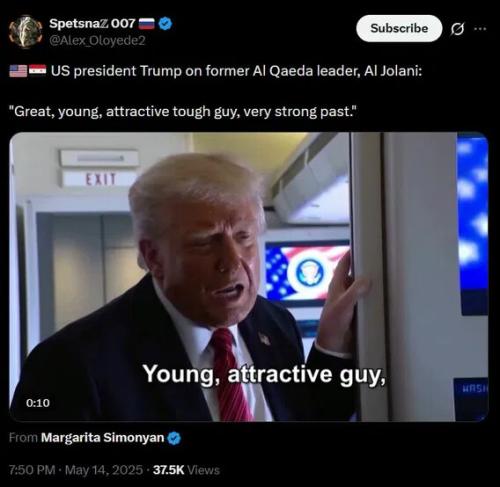Play the Trump video clip
500x487 pixels.
coord(249,277)
